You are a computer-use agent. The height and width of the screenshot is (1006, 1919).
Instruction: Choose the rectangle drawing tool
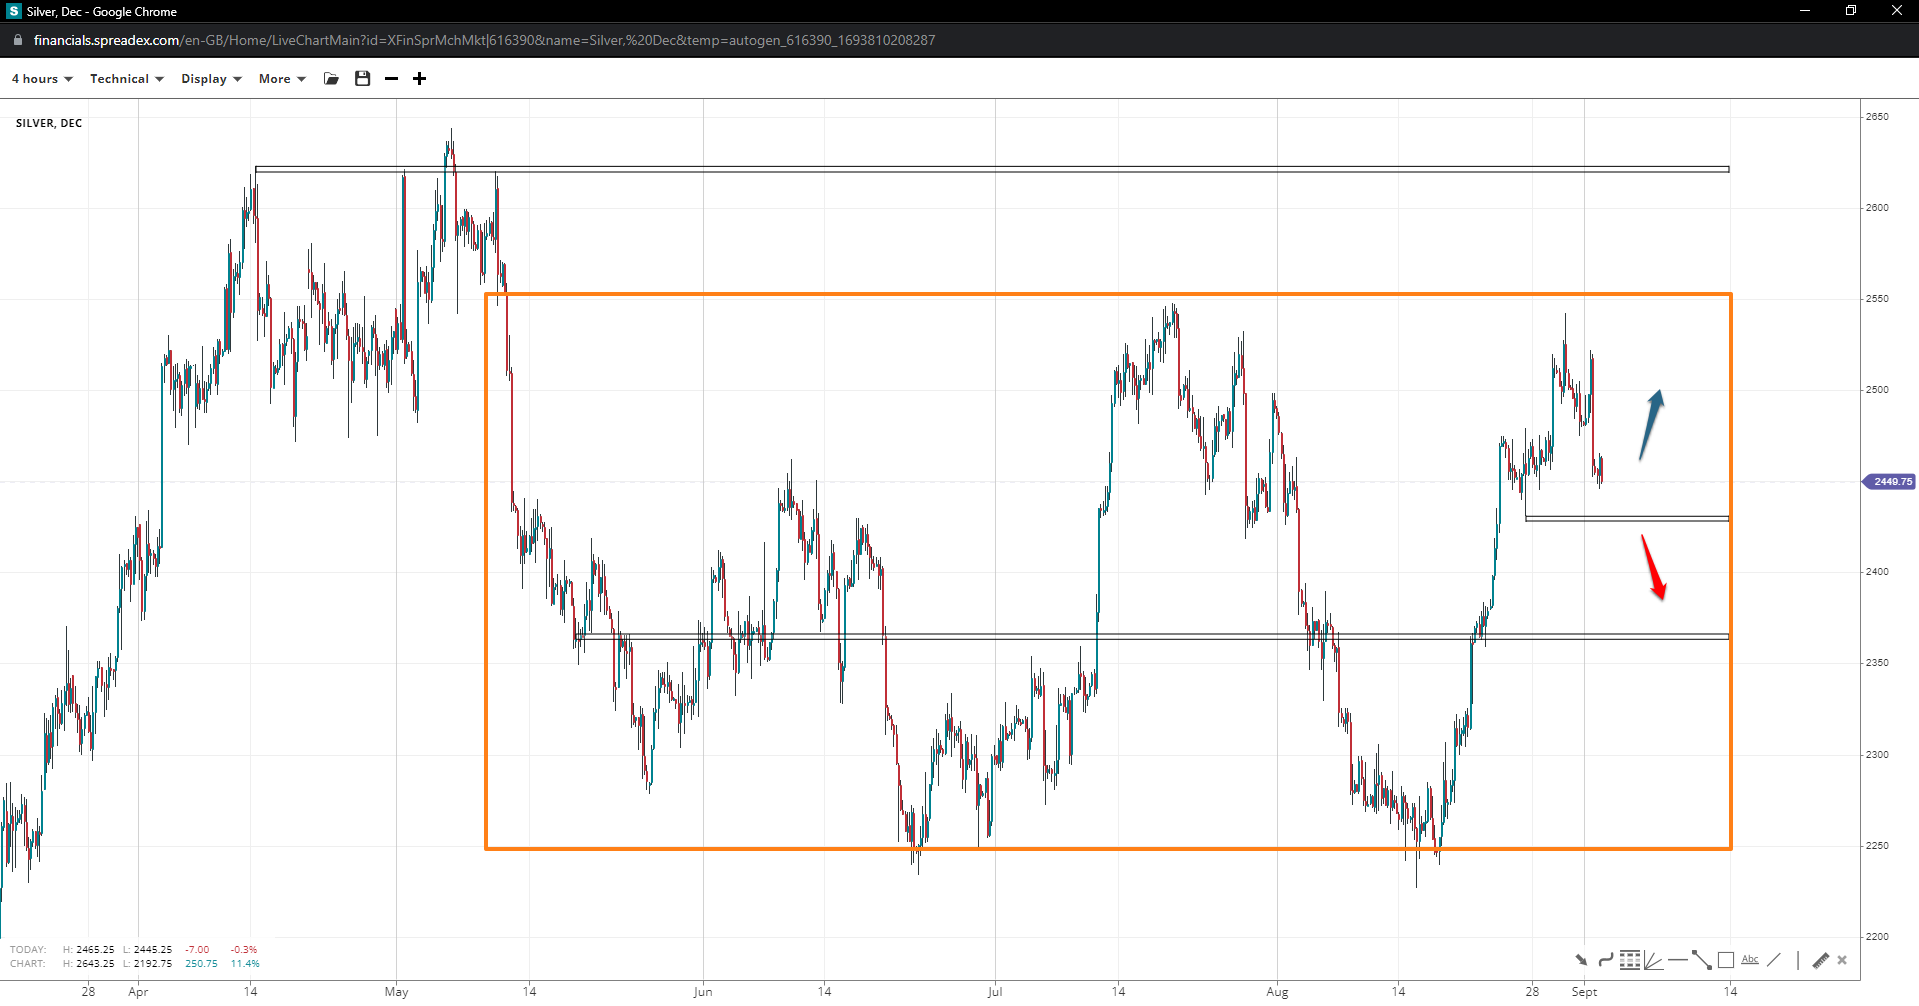1726,960
